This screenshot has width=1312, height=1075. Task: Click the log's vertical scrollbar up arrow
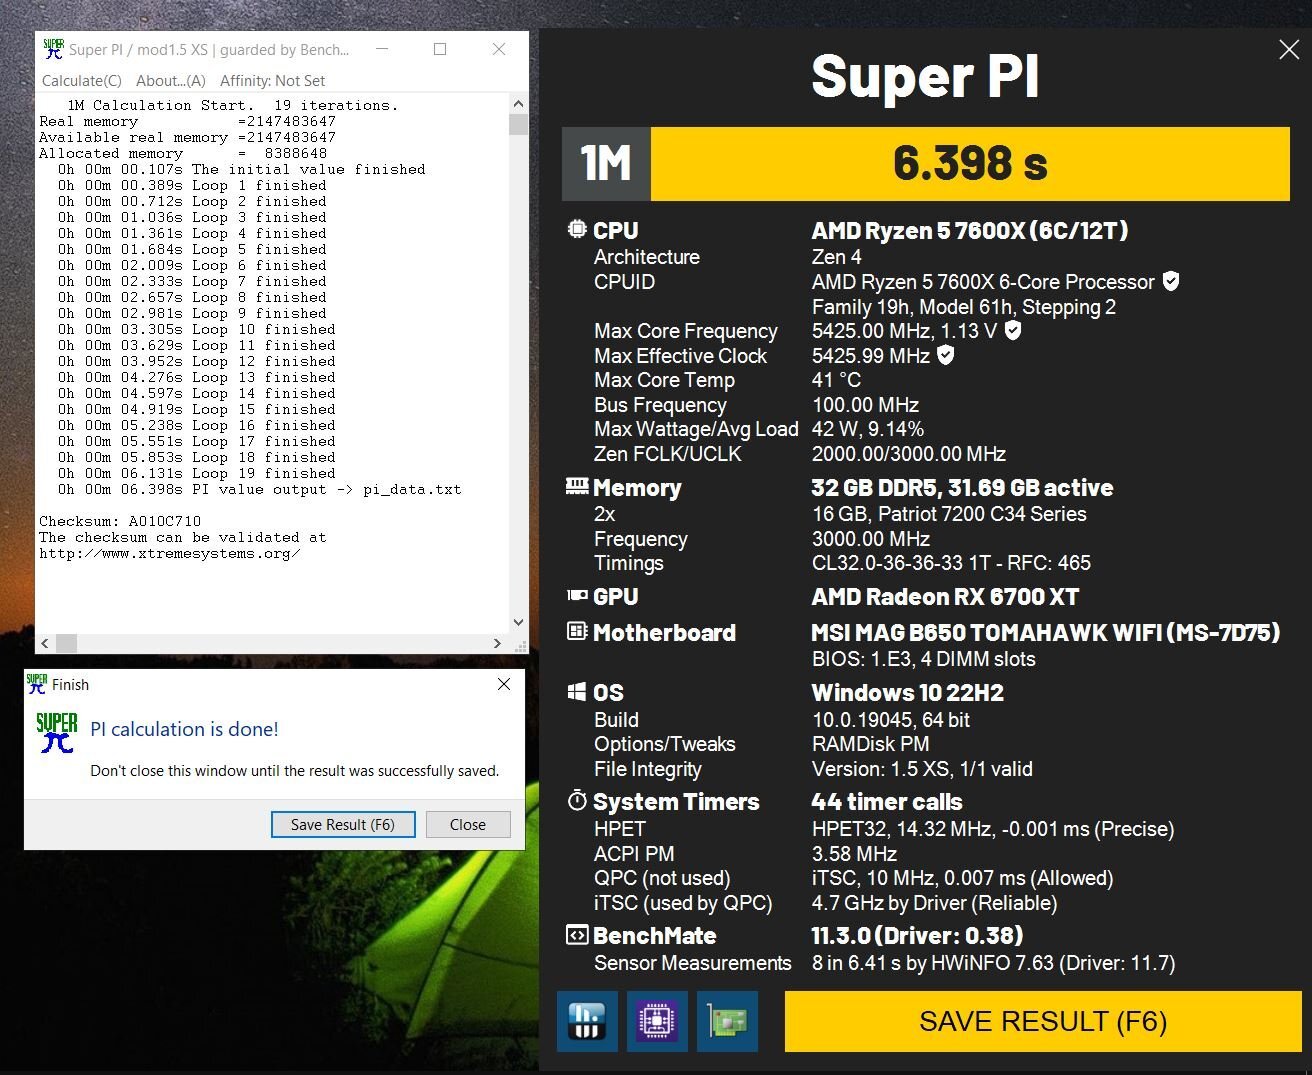518,104
